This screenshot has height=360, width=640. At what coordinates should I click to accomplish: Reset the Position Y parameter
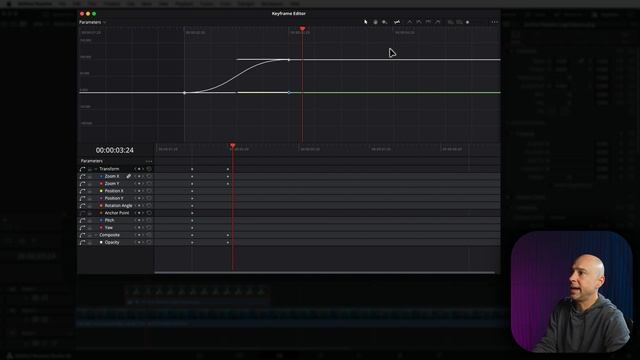[x=149, y=198]
